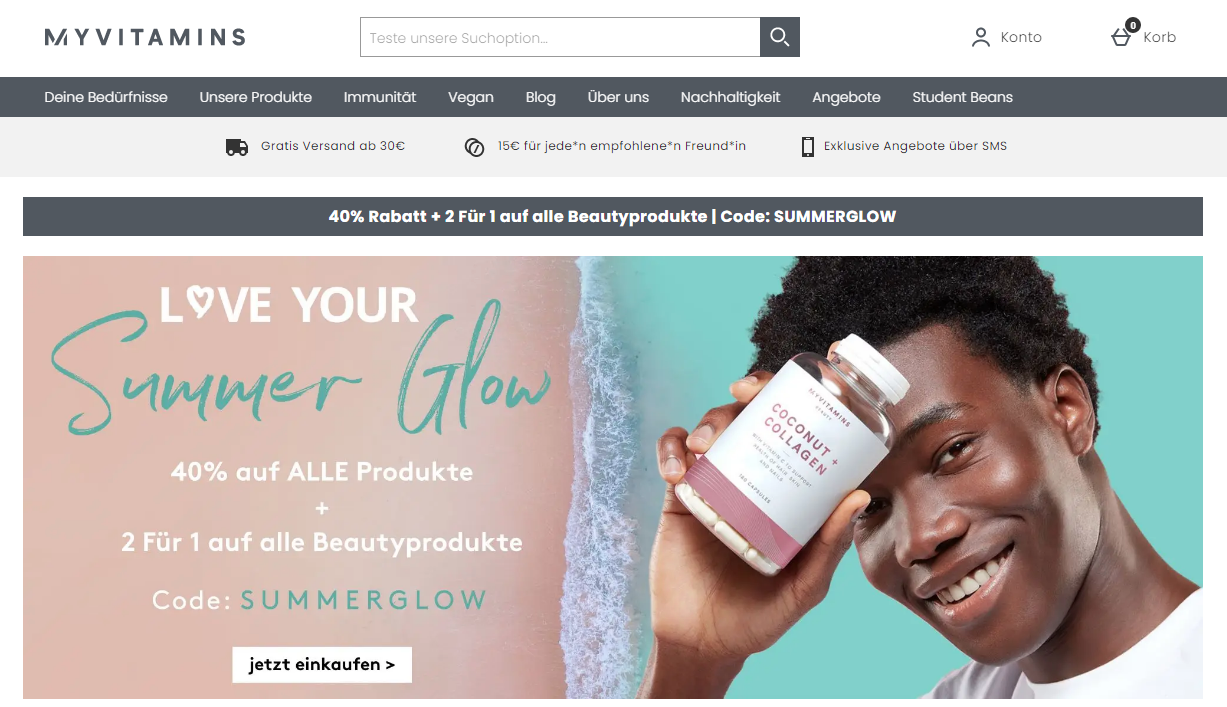This screenshot has height=707, width=1227.
Task: Click the referral coins icon
Action: [474, 147]
